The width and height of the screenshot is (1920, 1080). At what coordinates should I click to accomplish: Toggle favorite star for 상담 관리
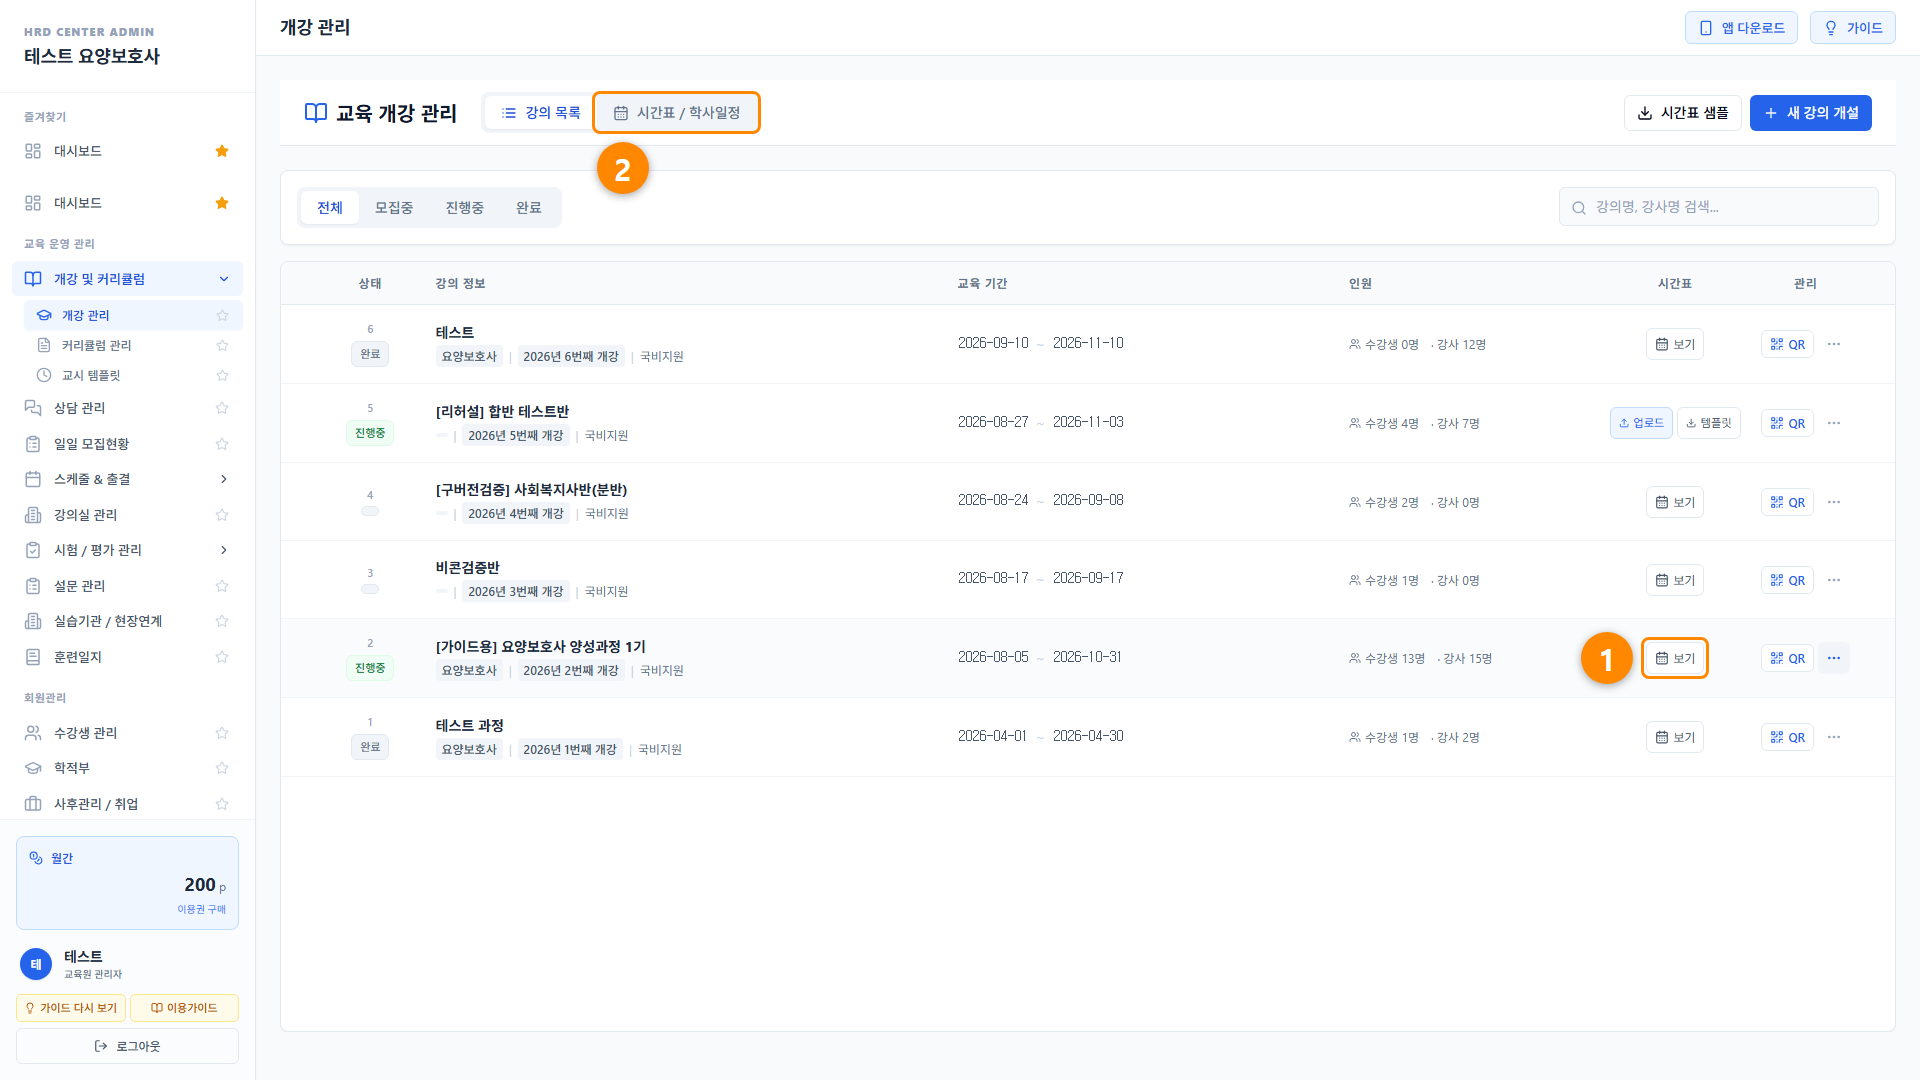point(222,408)
